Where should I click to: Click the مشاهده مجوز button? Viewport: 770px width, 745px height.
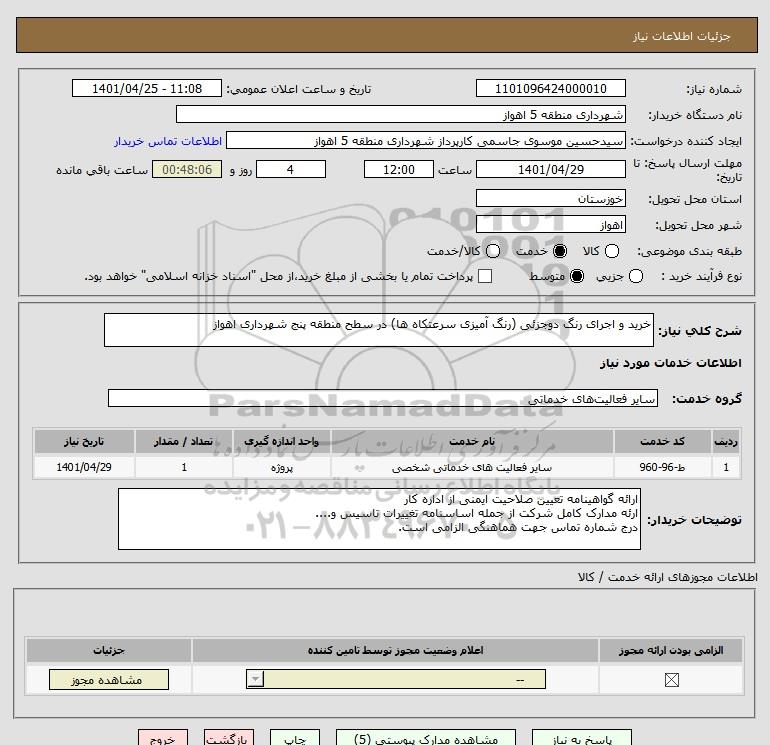coord(109,680)
